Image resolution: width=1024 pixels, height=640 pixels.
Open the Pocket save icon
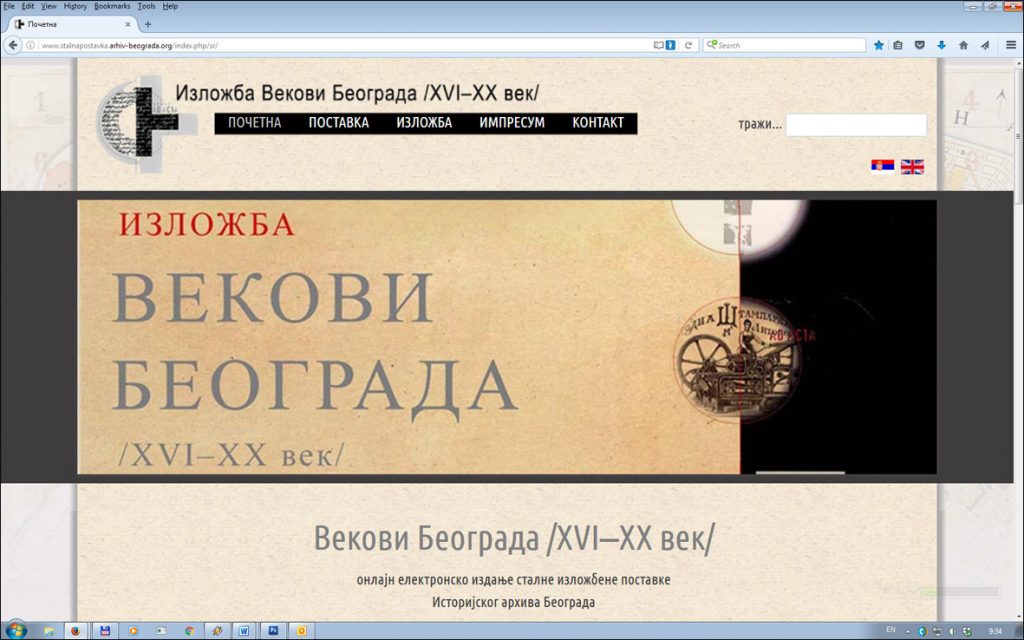point(920,45)
